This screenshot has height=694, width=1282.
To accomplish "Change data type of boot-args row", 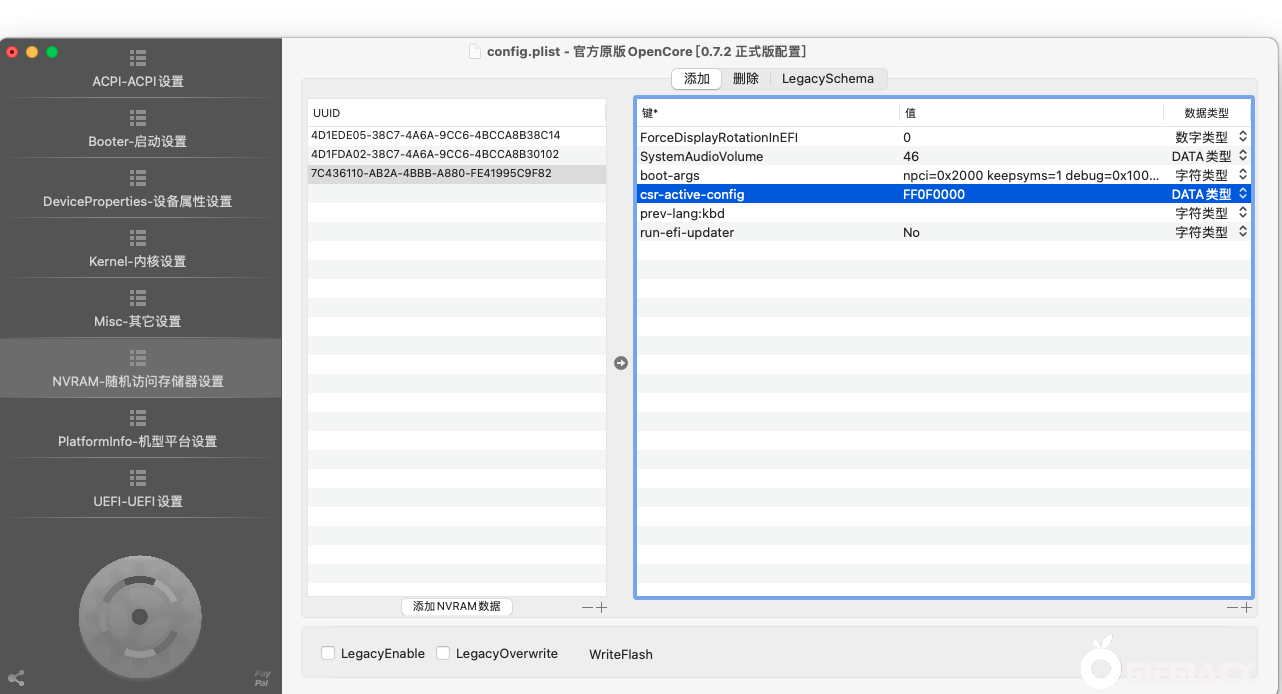I will [1243, 175].
